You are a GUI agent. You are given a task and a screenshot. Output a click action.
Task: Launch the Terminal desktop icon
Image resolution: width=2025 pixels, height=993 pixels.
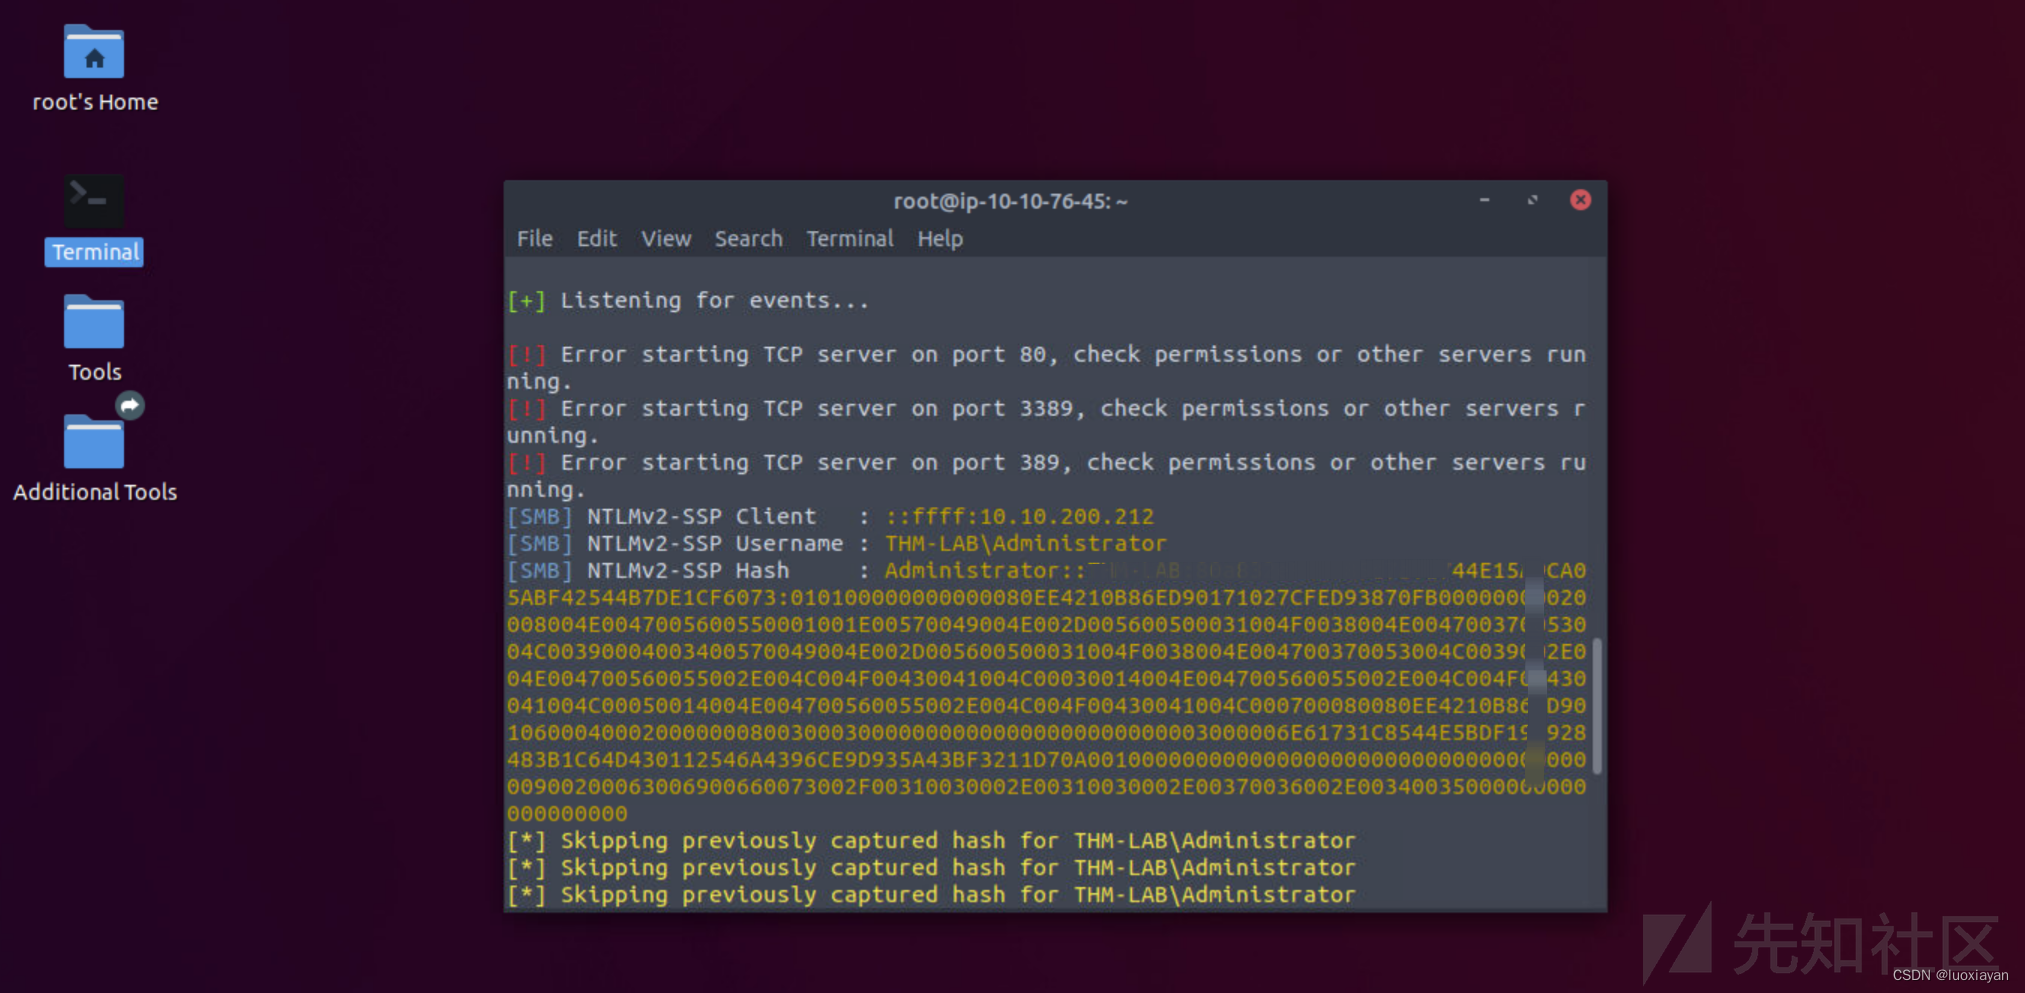[x=94, y=201]
